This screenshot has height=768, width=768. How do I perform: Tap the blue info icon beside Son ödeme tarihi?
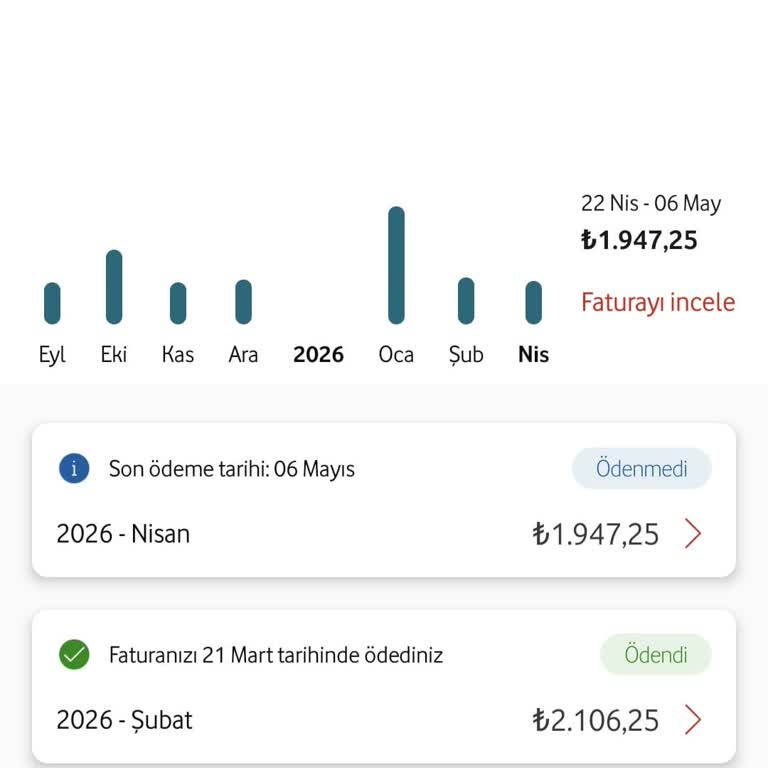(74, 468)
